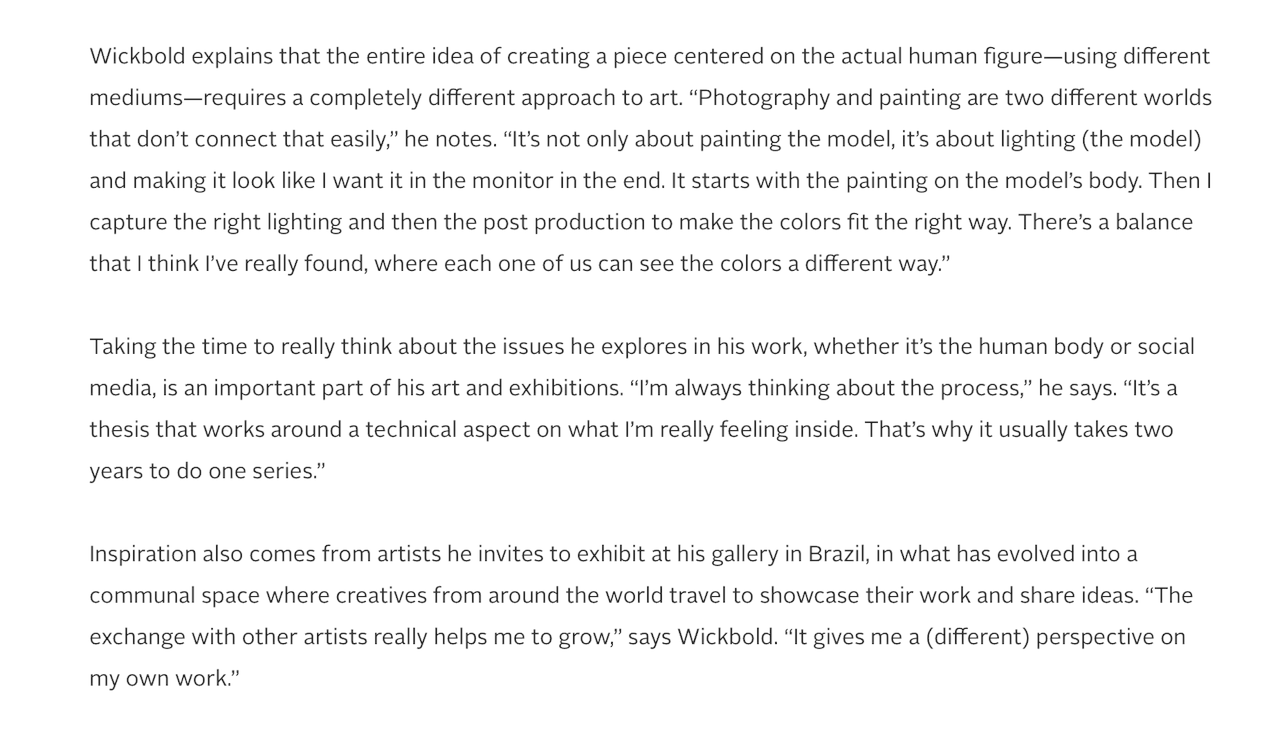The image size is (1280, 748).
Task: Click the word "Inspiration" starting the third paragraph
Action: [143, 554]
